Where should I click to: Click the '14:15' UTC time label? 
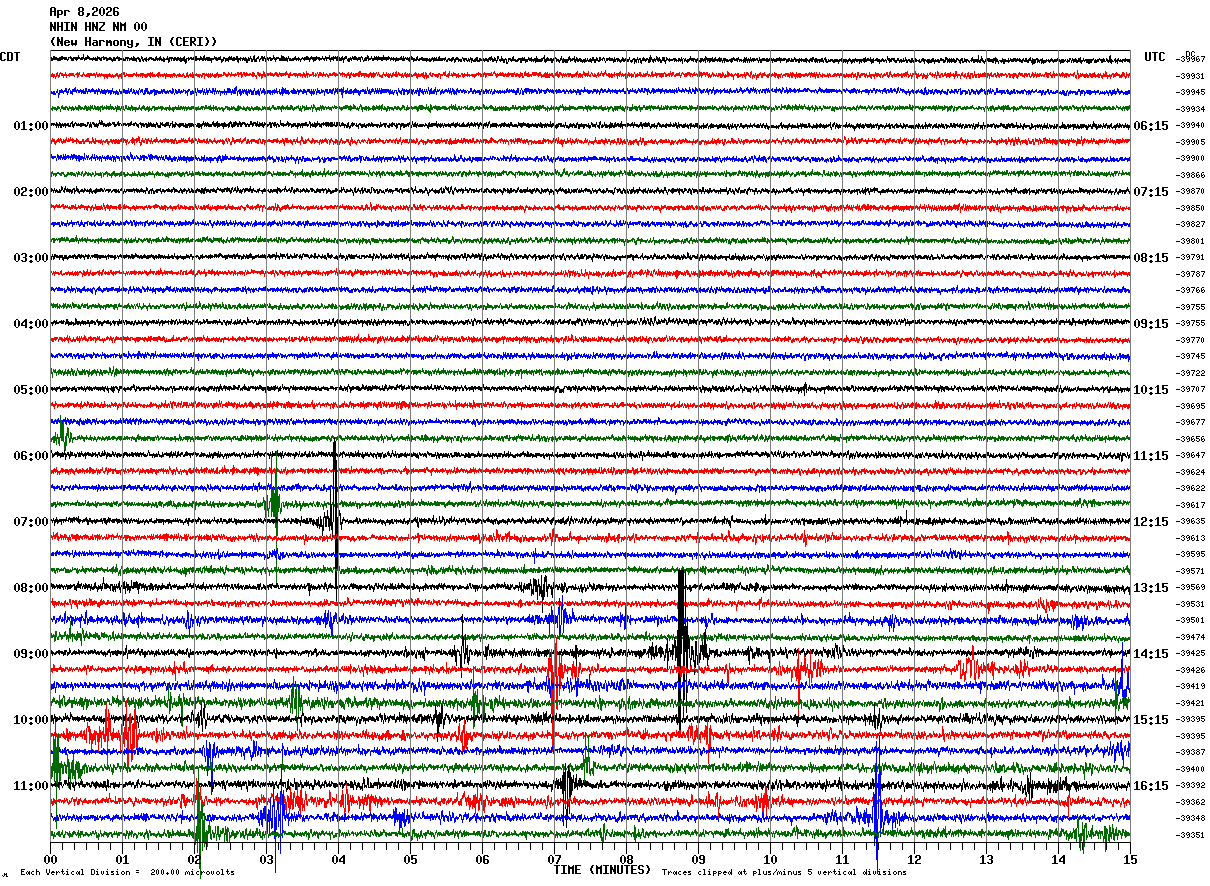[x=1151, y=654]
